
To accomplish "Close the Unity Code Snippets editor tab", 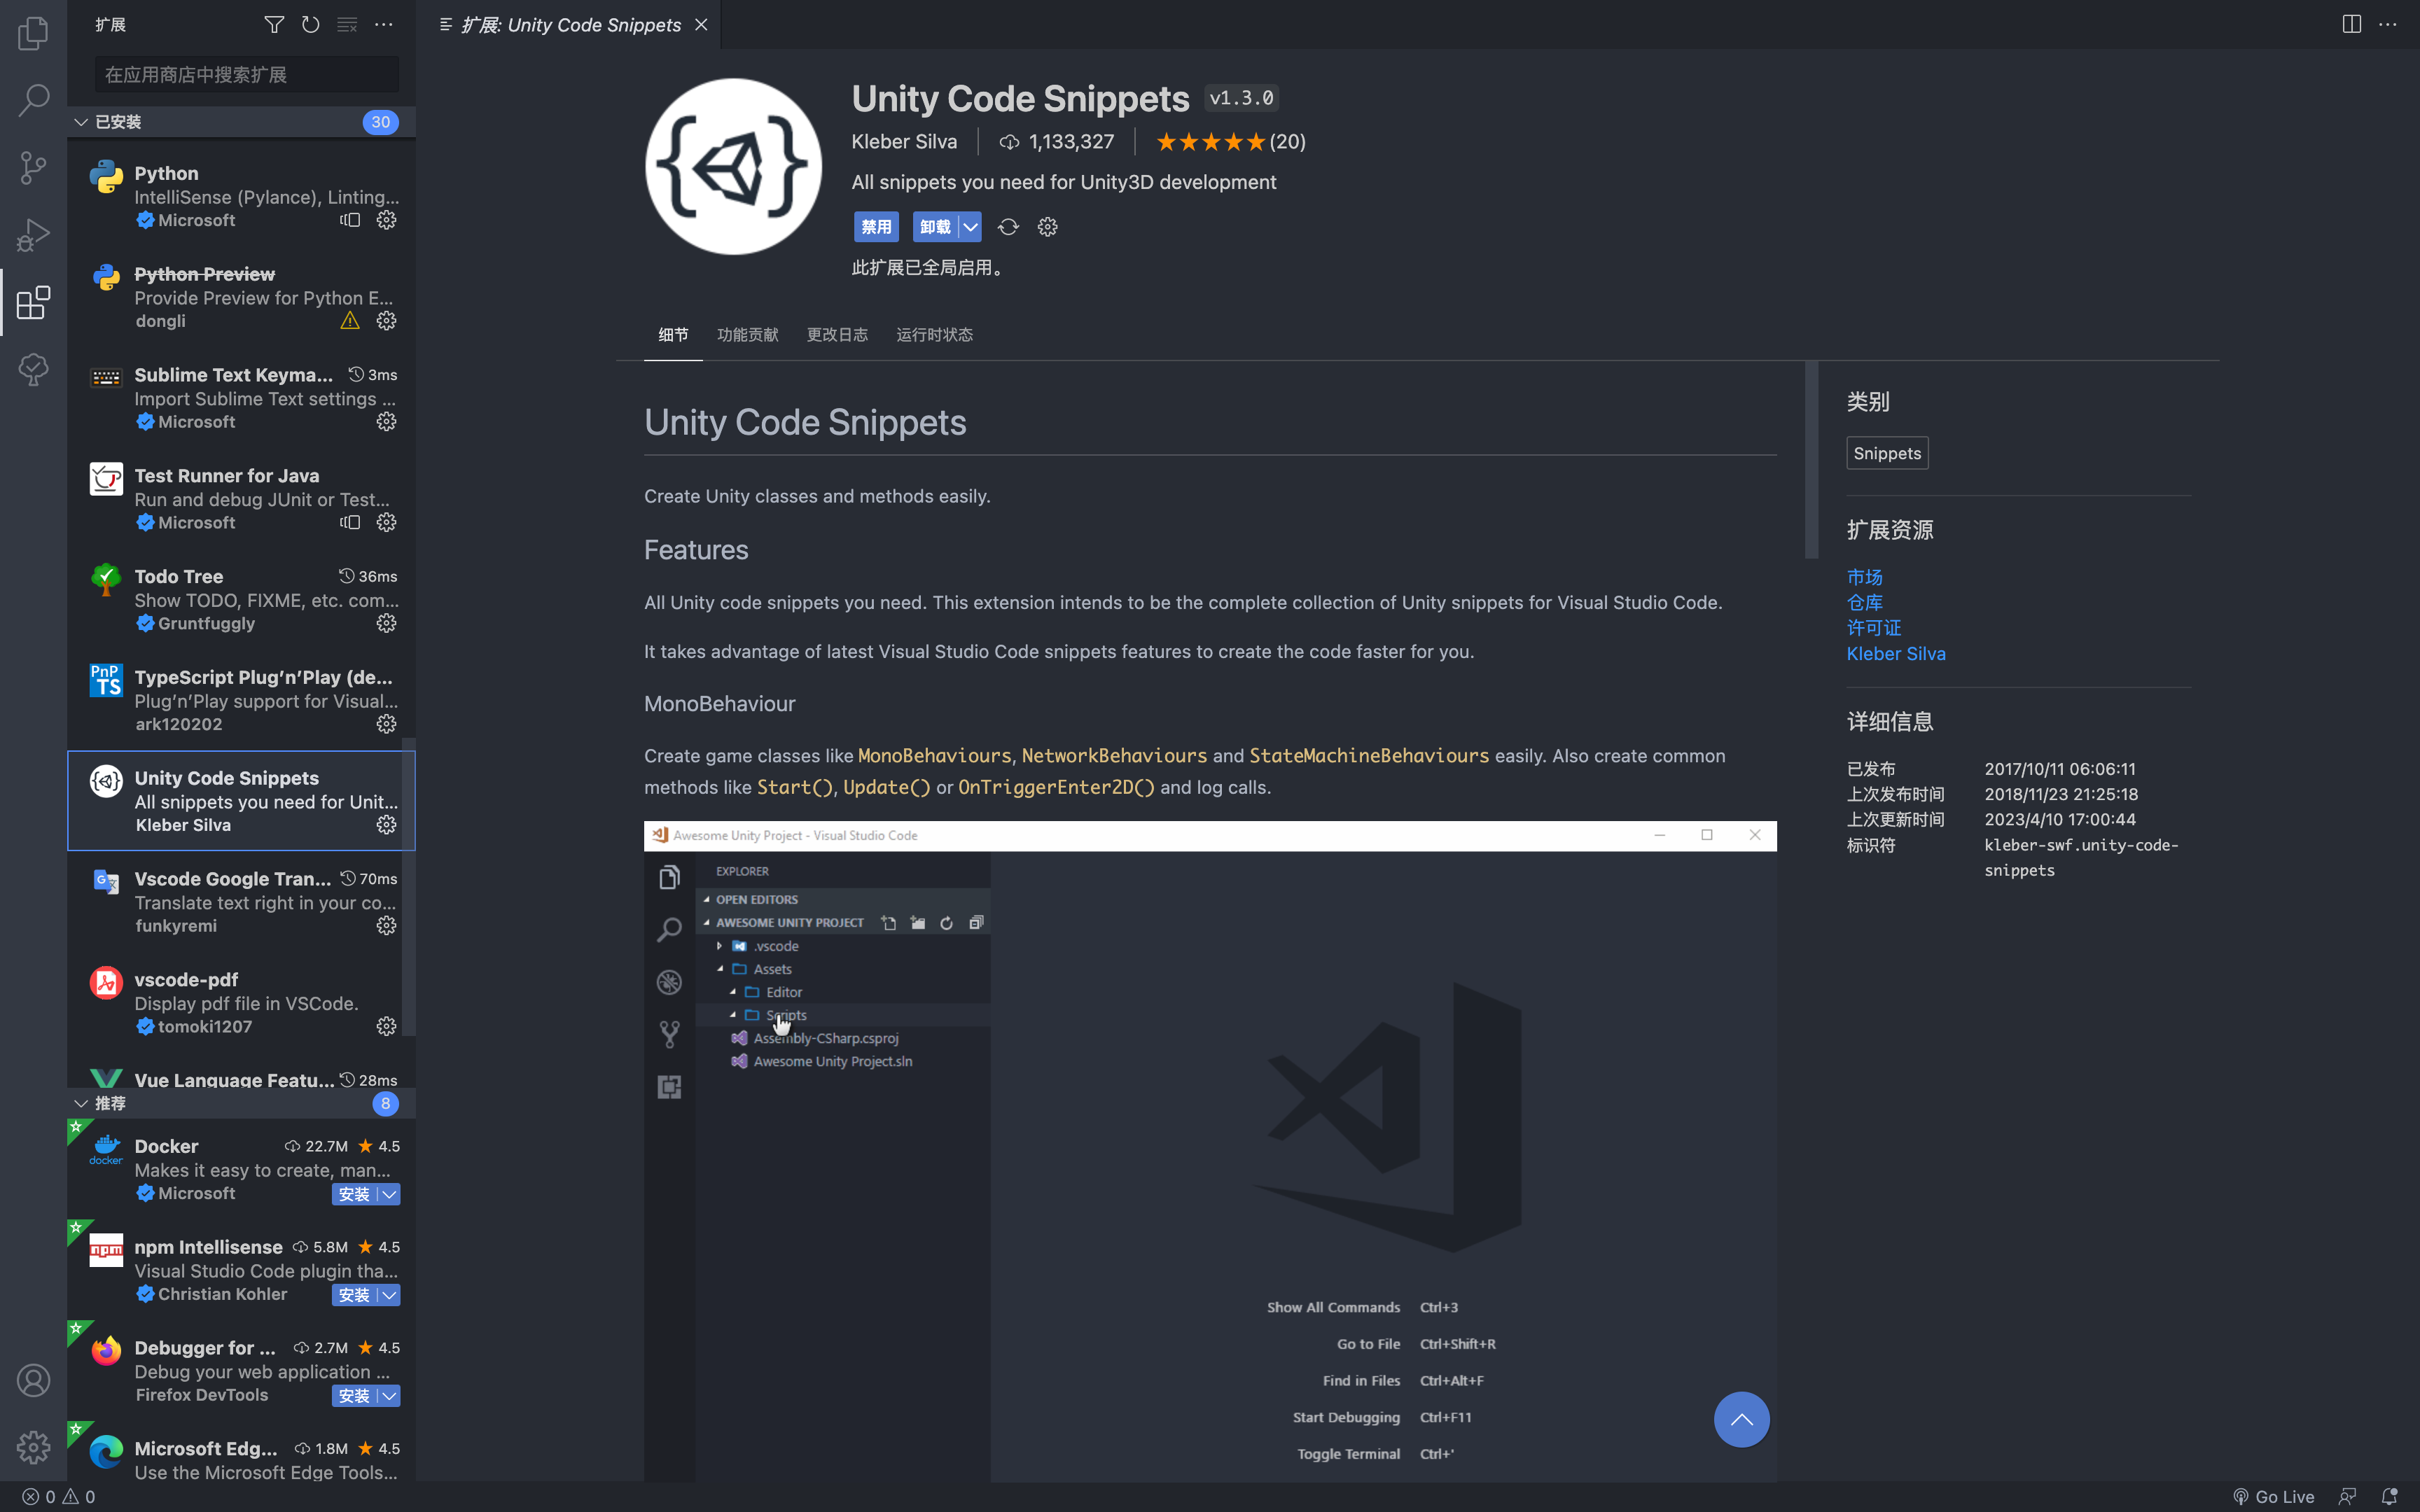I will coord(701,24).
